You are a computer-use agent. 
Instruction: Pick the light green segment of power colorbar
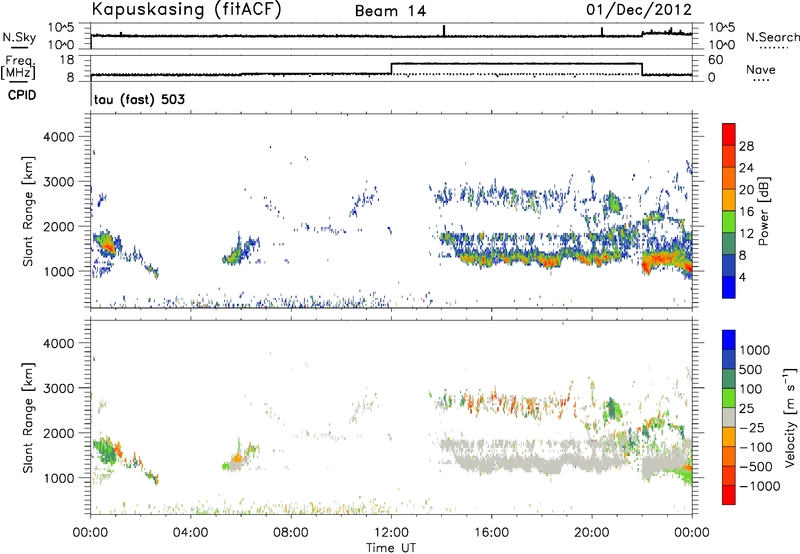coord(729,221)
